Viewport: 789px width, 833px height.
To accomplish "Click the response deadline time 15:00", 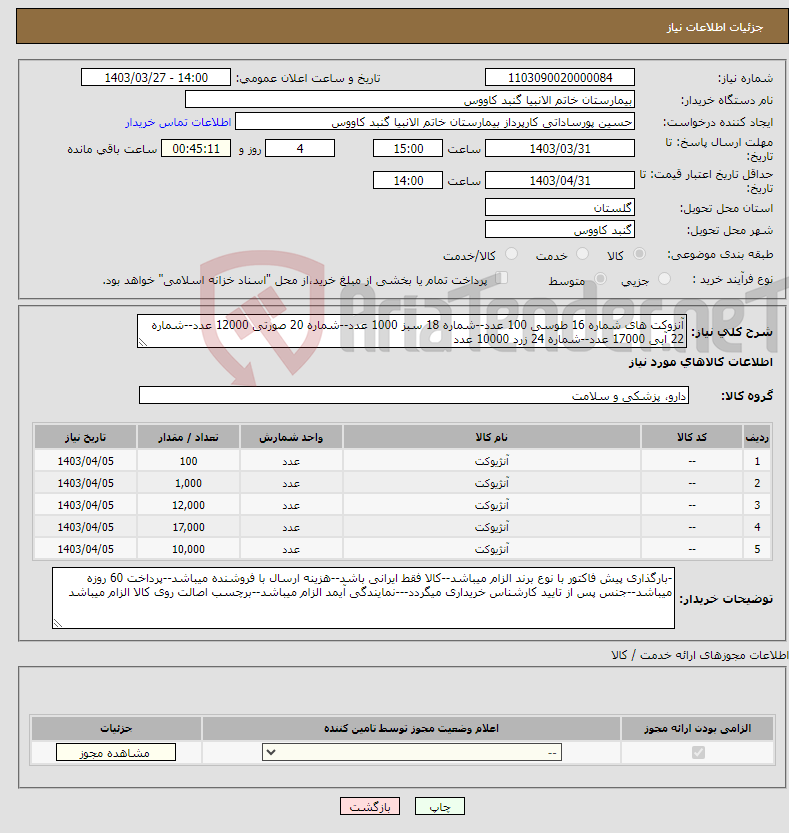I will 408,148.
